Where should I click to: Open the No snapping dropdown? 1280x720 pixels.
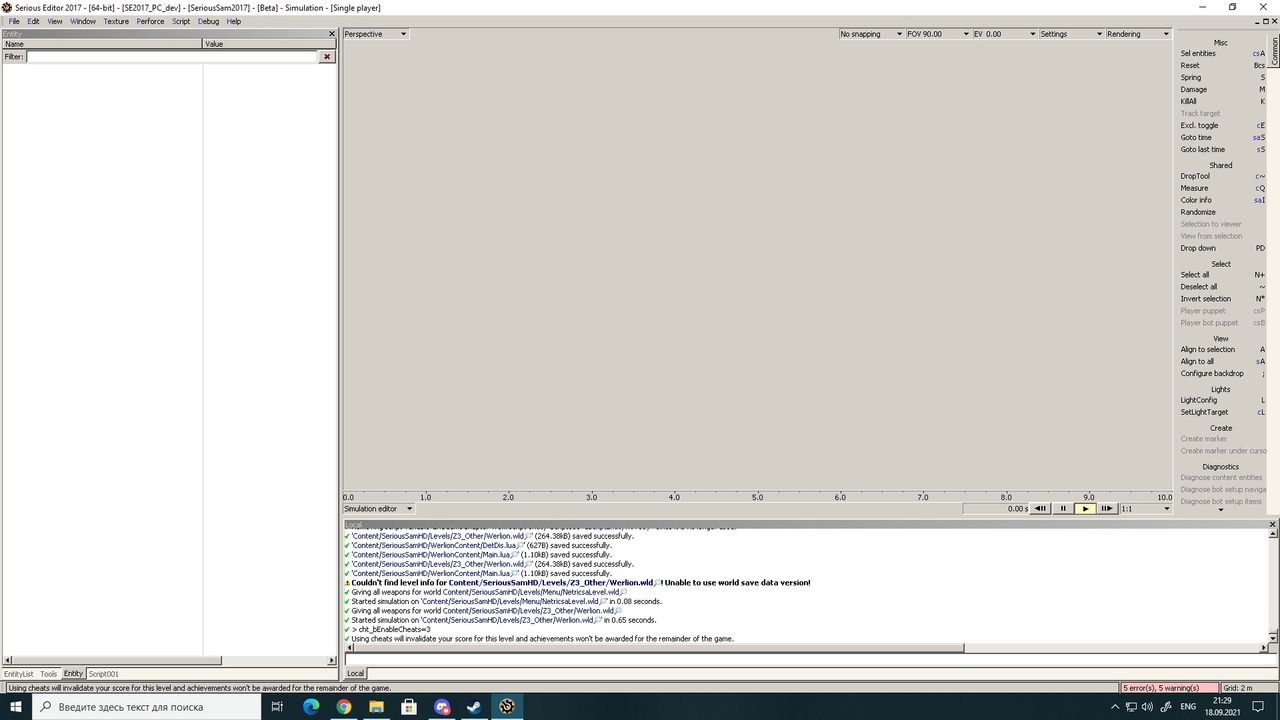(871, 34)
